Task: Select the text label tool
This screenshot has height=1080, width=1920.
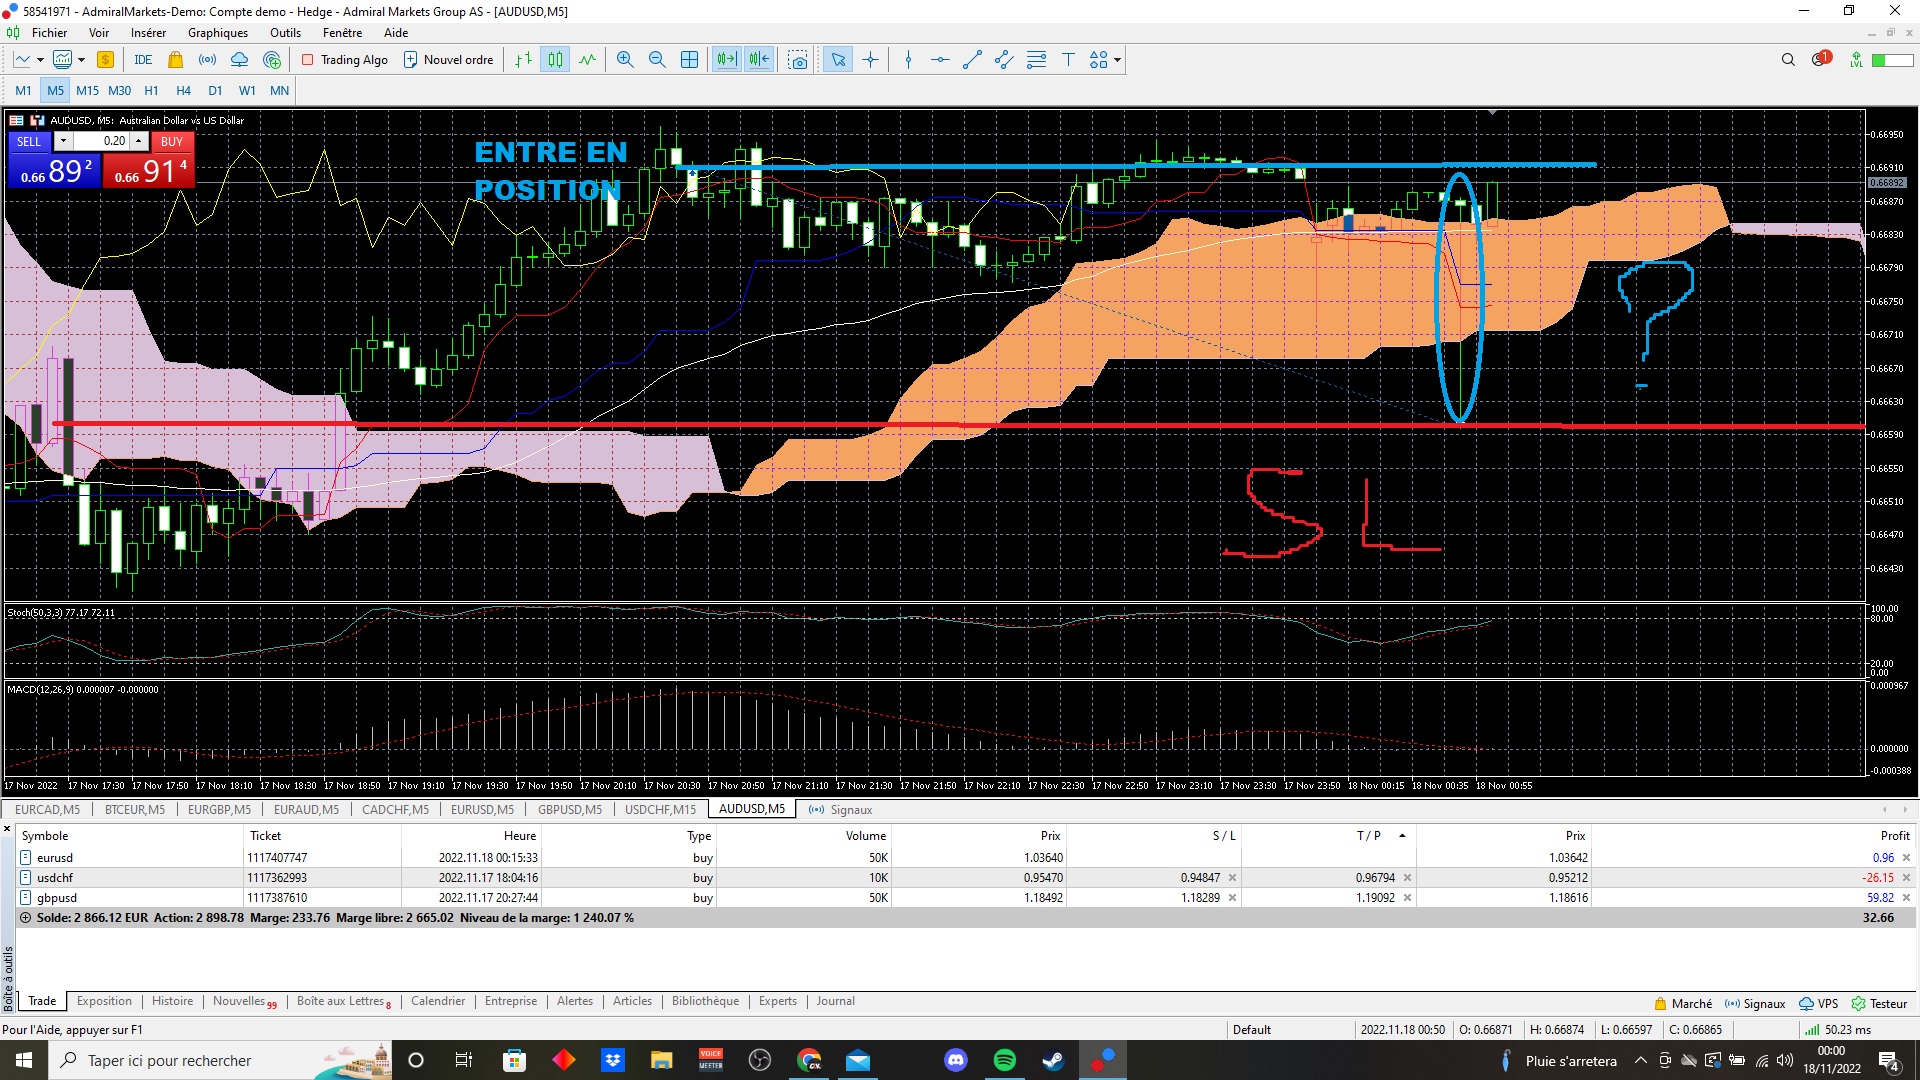Action: tap(1068, 60)
